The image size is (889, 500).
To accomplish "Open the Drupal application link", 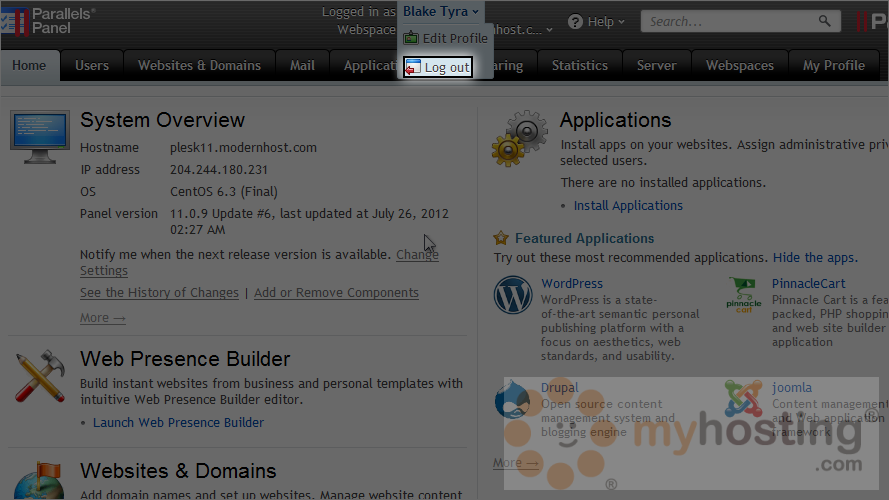I will [x=560, y=388].
